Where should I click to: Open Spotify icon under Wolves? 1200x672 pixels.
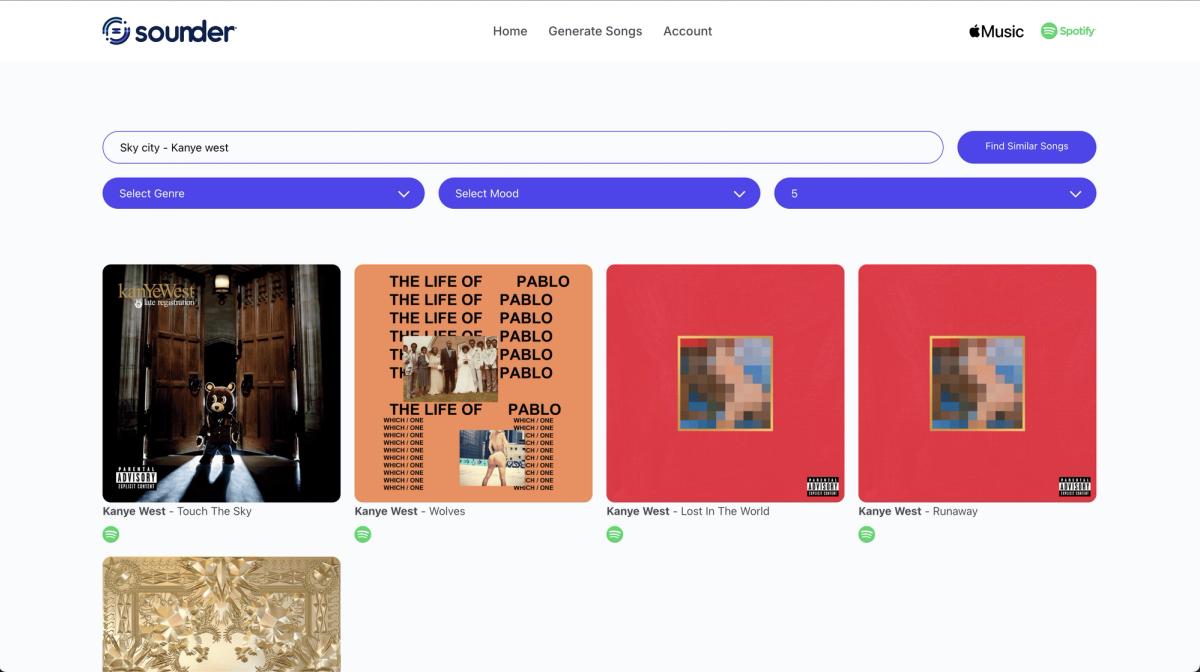363,535
